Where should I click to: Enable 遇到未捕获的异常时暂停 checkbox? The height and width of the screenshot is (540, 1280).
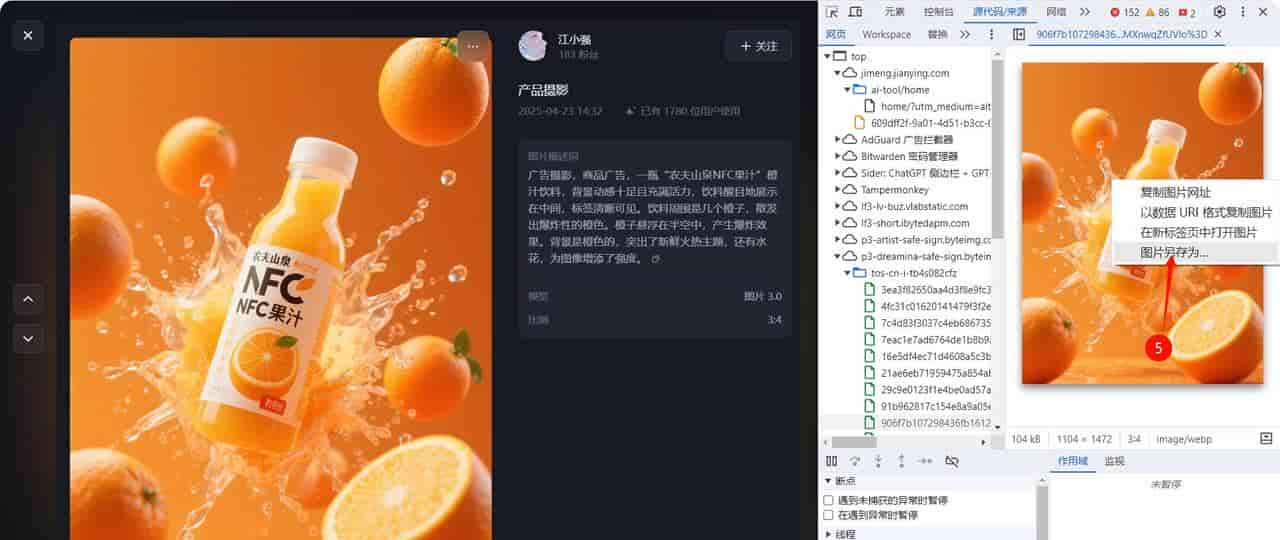[828, 500]
